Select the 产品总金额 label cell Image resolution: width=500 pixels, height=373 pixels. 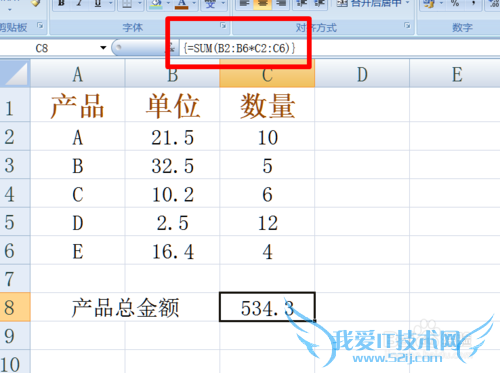125,307
